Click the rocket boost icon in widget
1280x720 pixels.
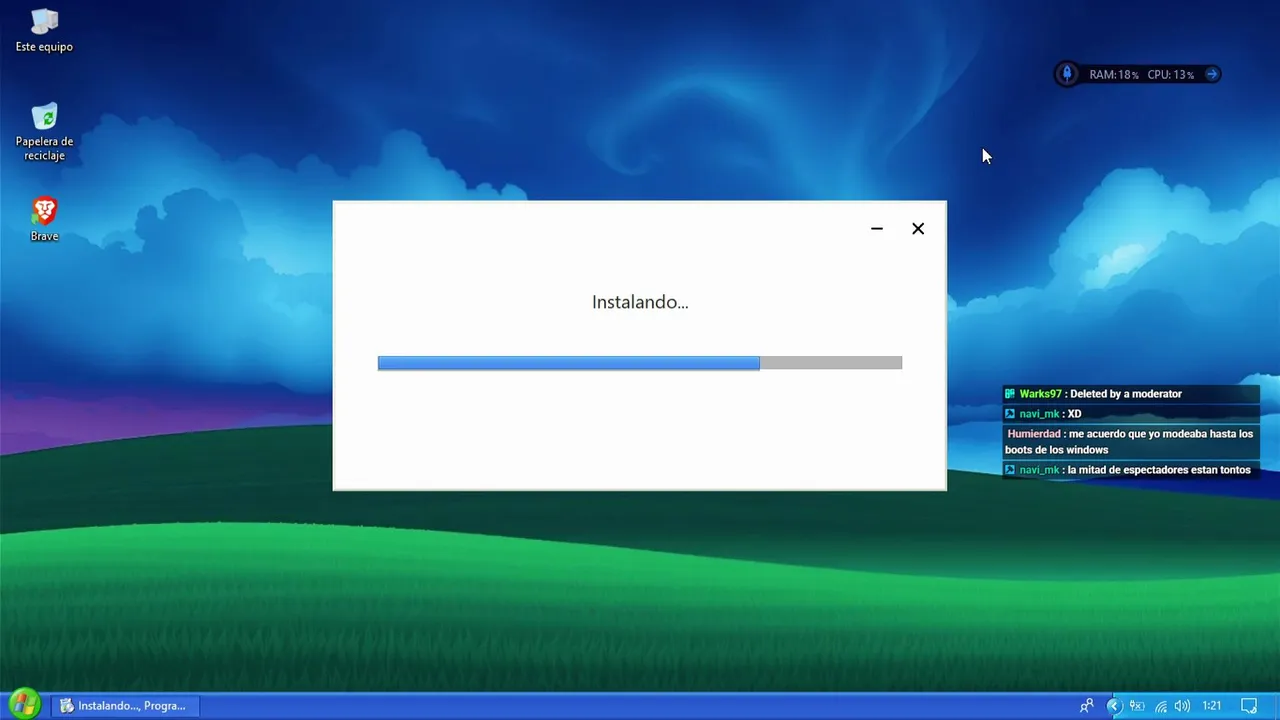pyautogui.click(x=1067, y=74)
